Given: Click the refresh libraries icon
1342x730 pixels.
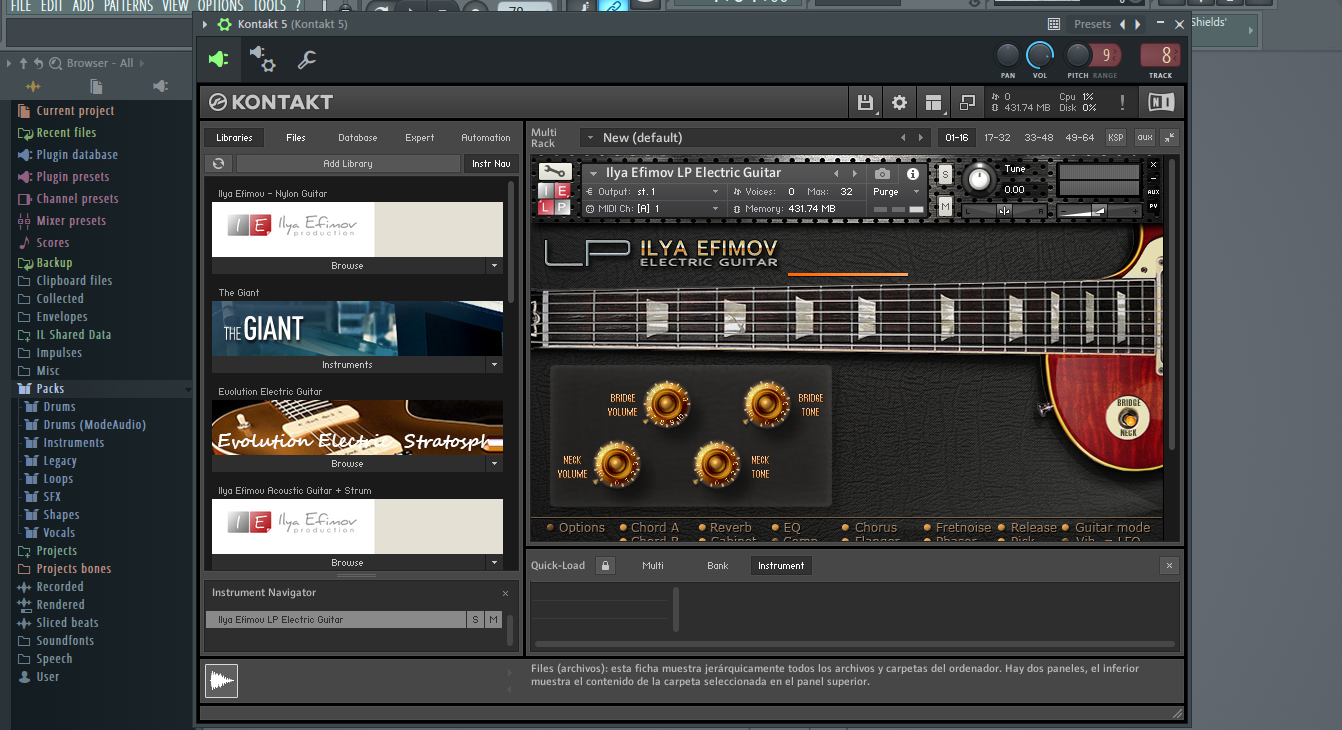Looking at the screenshot, I should 218,163.
